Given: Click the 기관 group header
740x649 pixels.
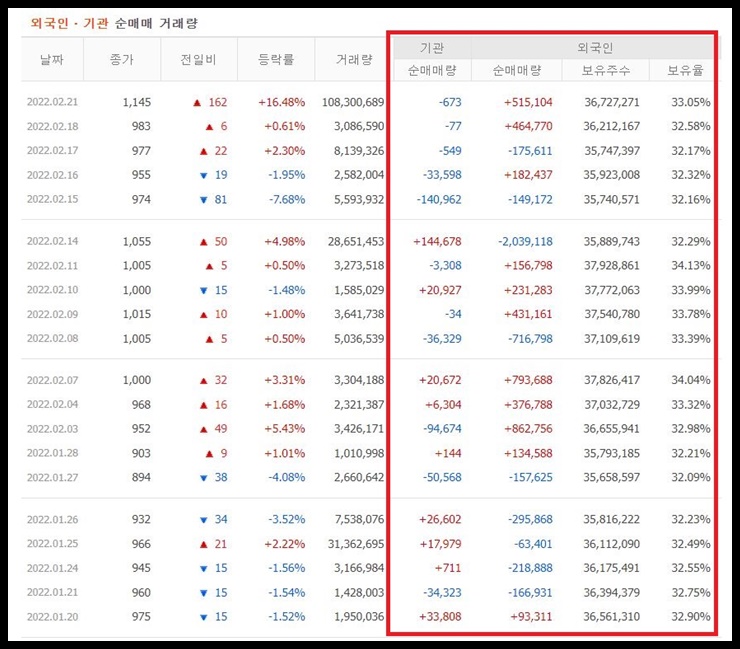Looking at the screenshot, I should click(432, 48).
